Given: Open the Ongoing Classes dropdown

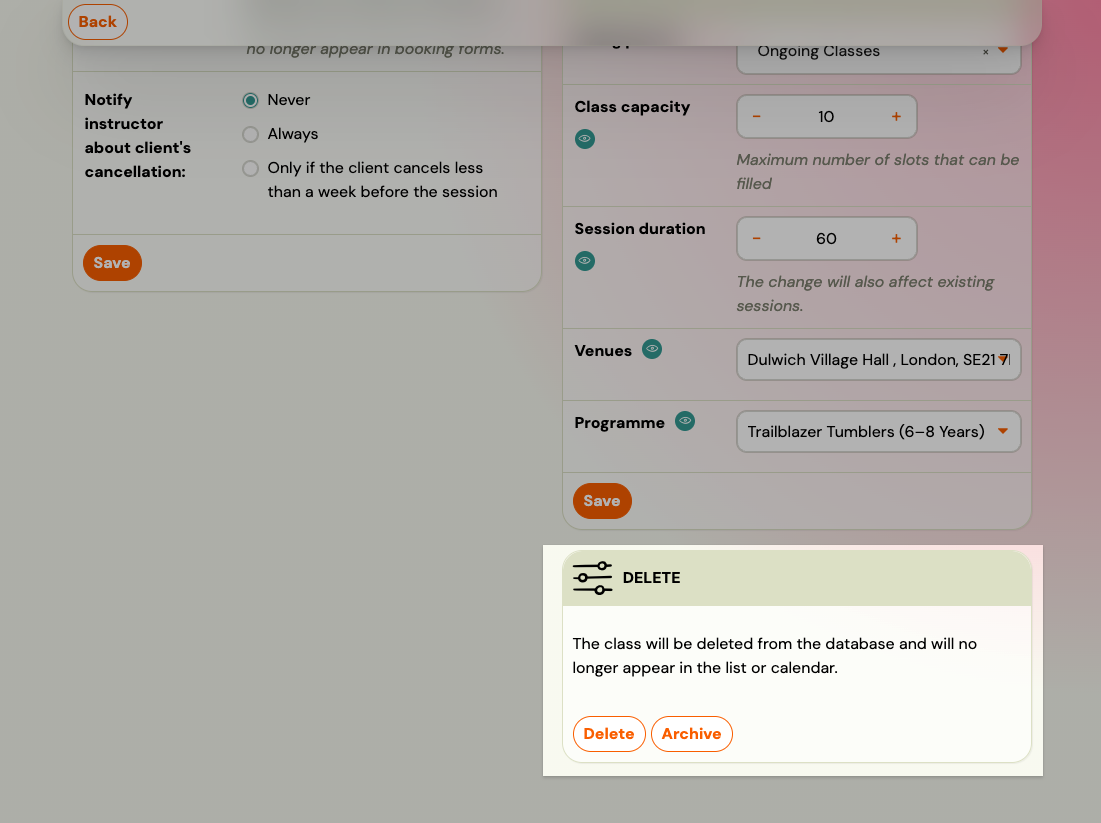Looking at the screenshot, I should pyautogui.click(x=1003, y=51).
